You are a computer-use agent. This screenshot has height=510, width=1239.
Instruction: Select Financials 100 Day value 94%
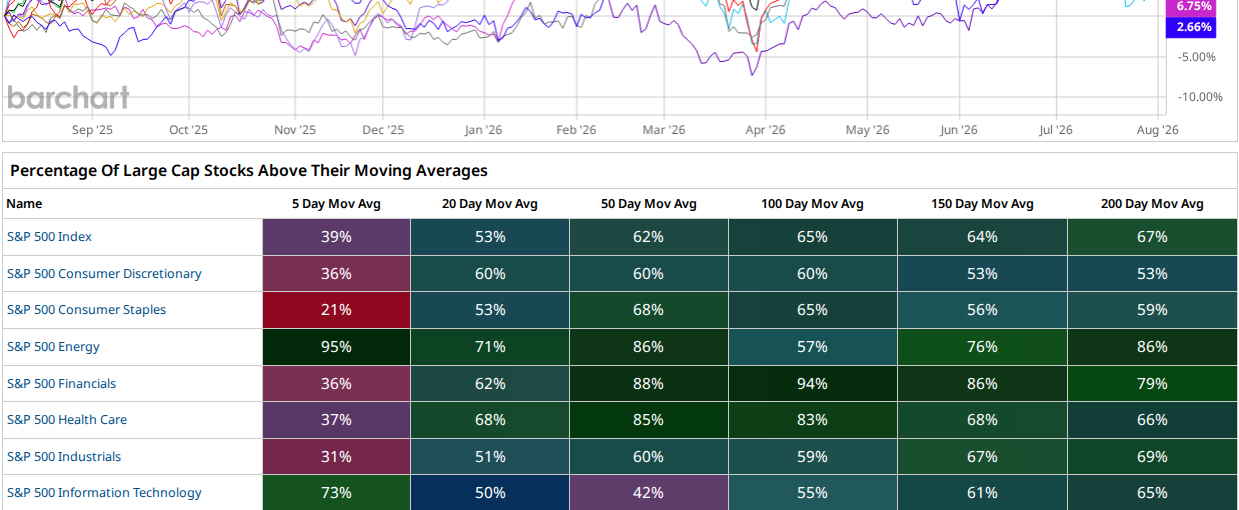812,384
